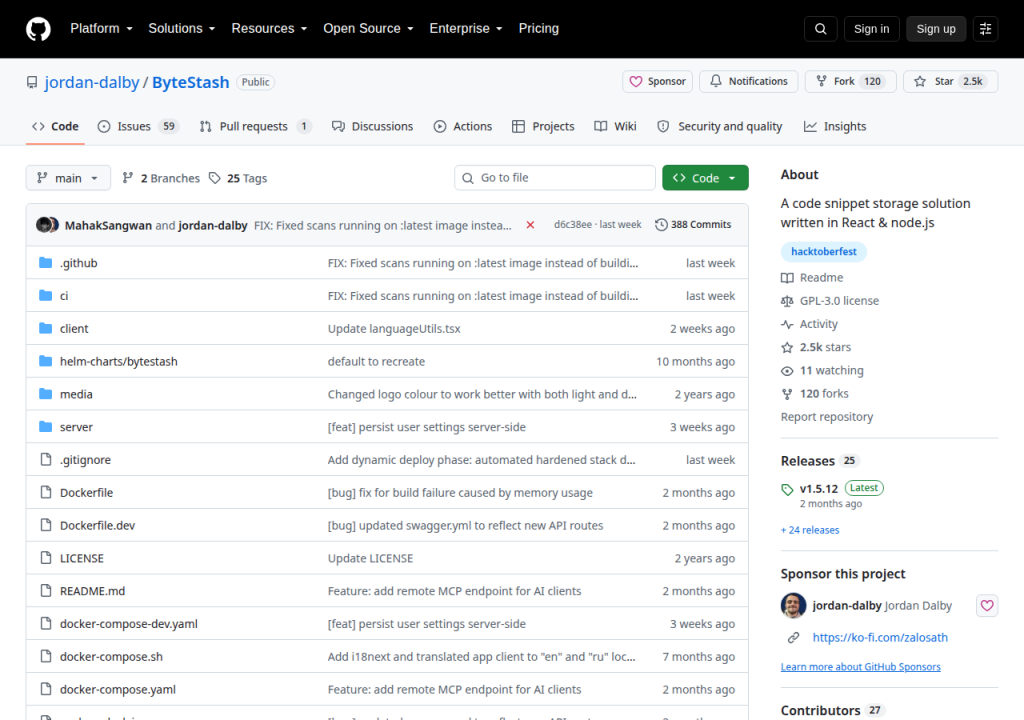Click the Sign in button
The image size is (1024, 720).
[x=871, y=29]
